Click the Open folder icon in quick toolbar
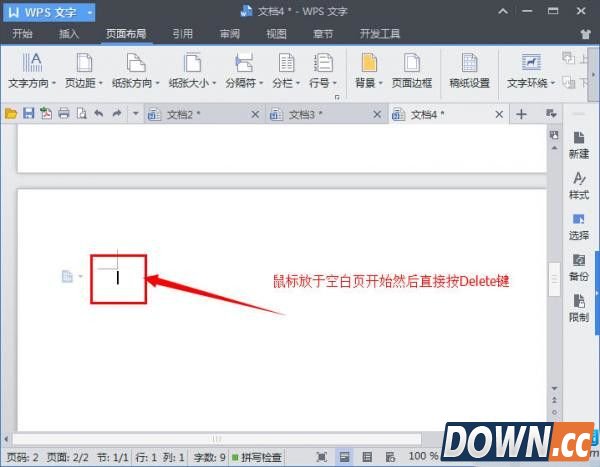The width and height of the screenshot is (600, 467). click(11, 114)
